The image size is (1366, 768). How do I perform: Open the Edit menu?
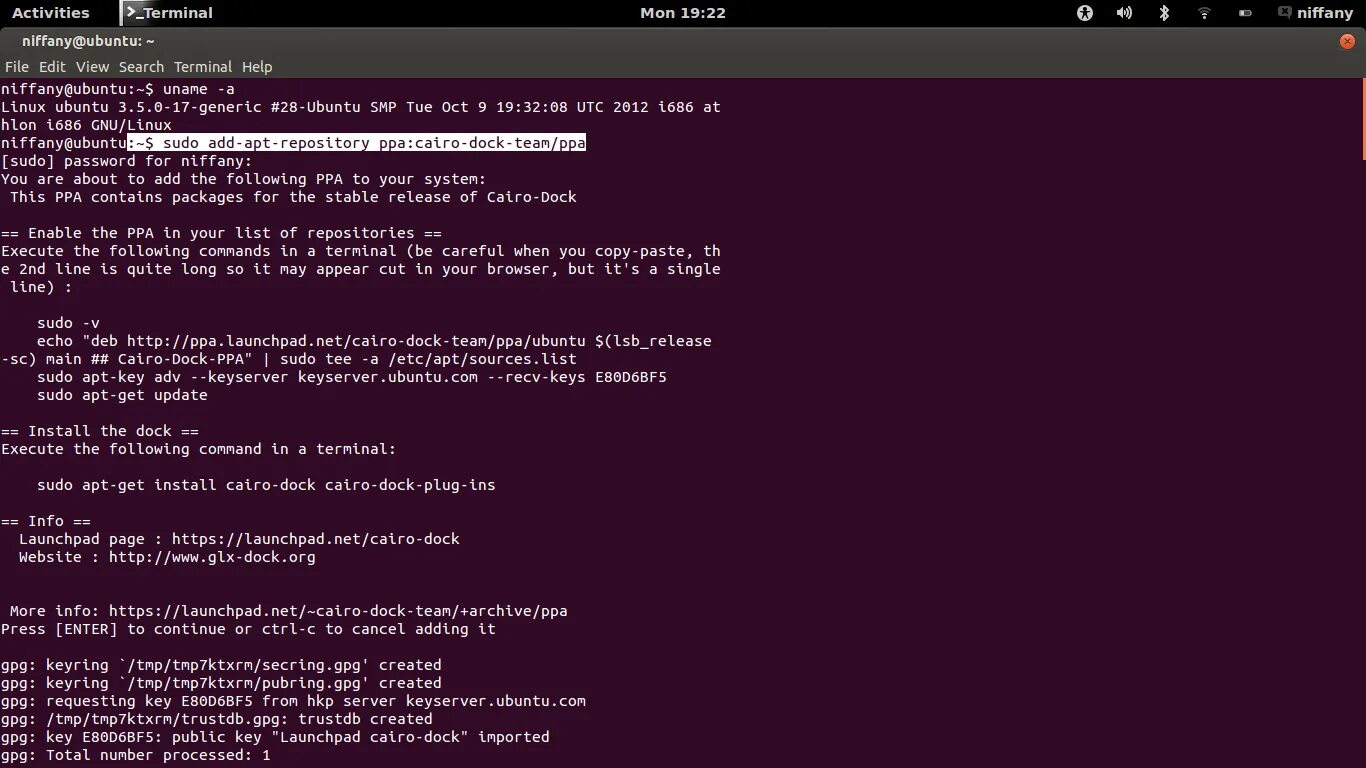(x=52, y=67)
